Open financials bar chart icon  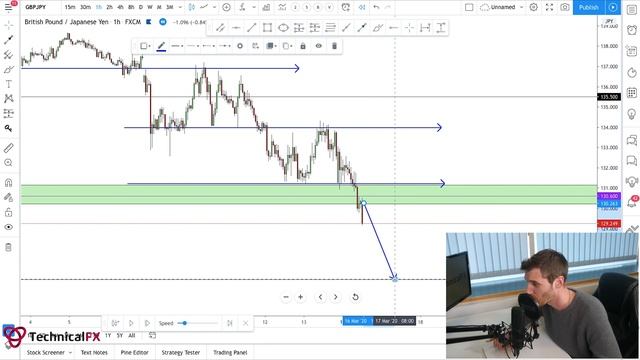[266, 7]
